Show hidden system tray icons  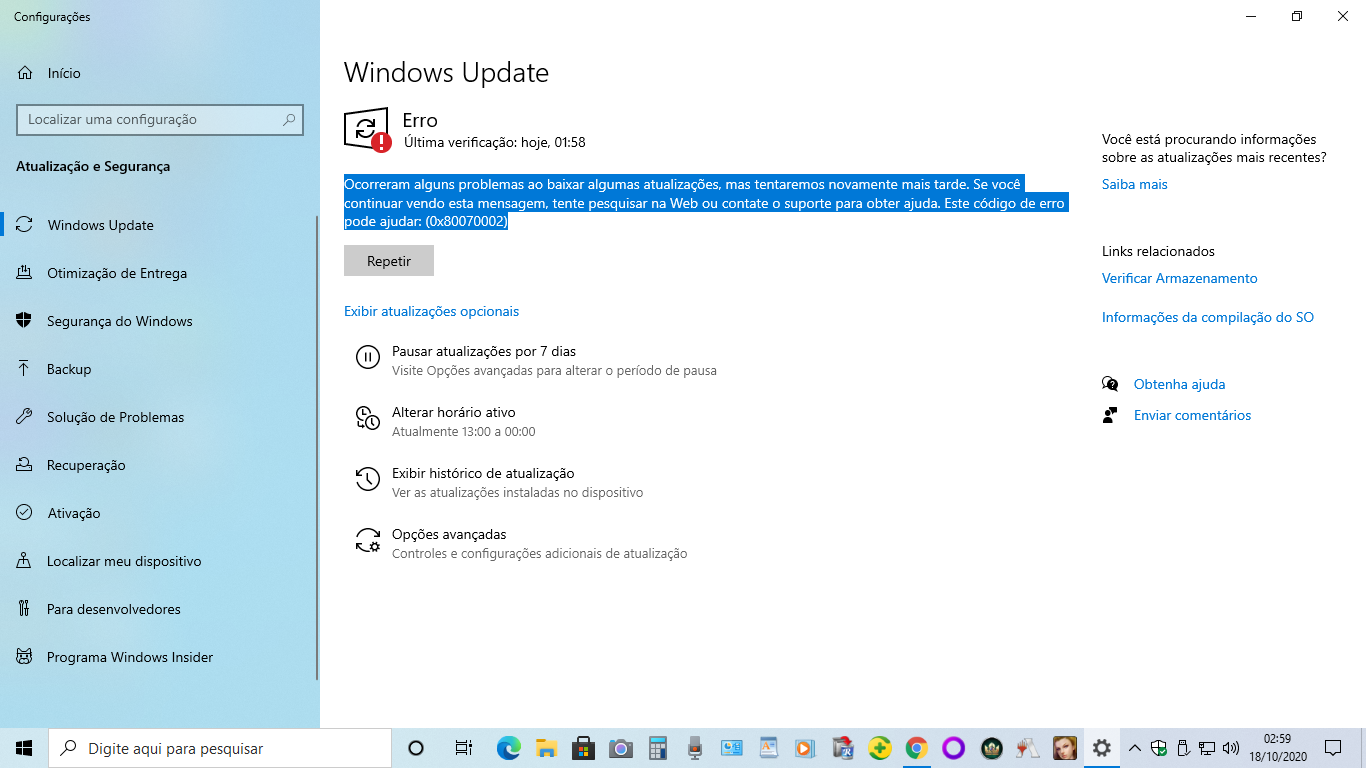tap(1135, 748)
